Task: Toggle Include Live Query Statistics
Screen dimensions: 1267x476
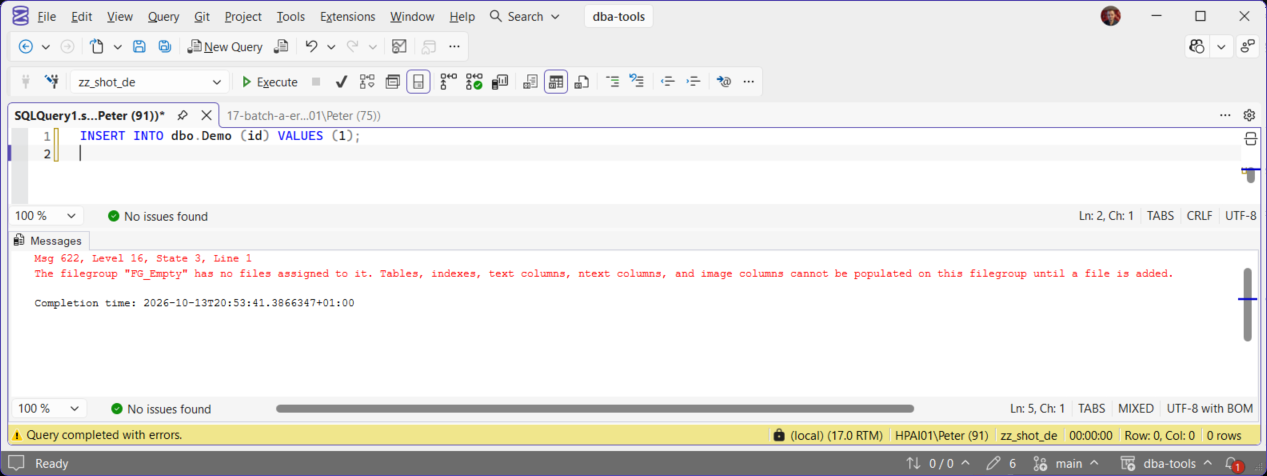Action: (474, 82)
